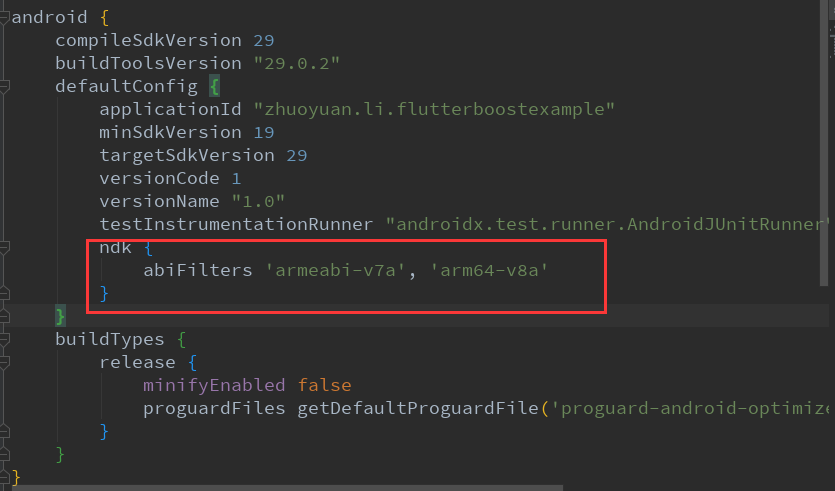Click the proguardFiles property

214,408
